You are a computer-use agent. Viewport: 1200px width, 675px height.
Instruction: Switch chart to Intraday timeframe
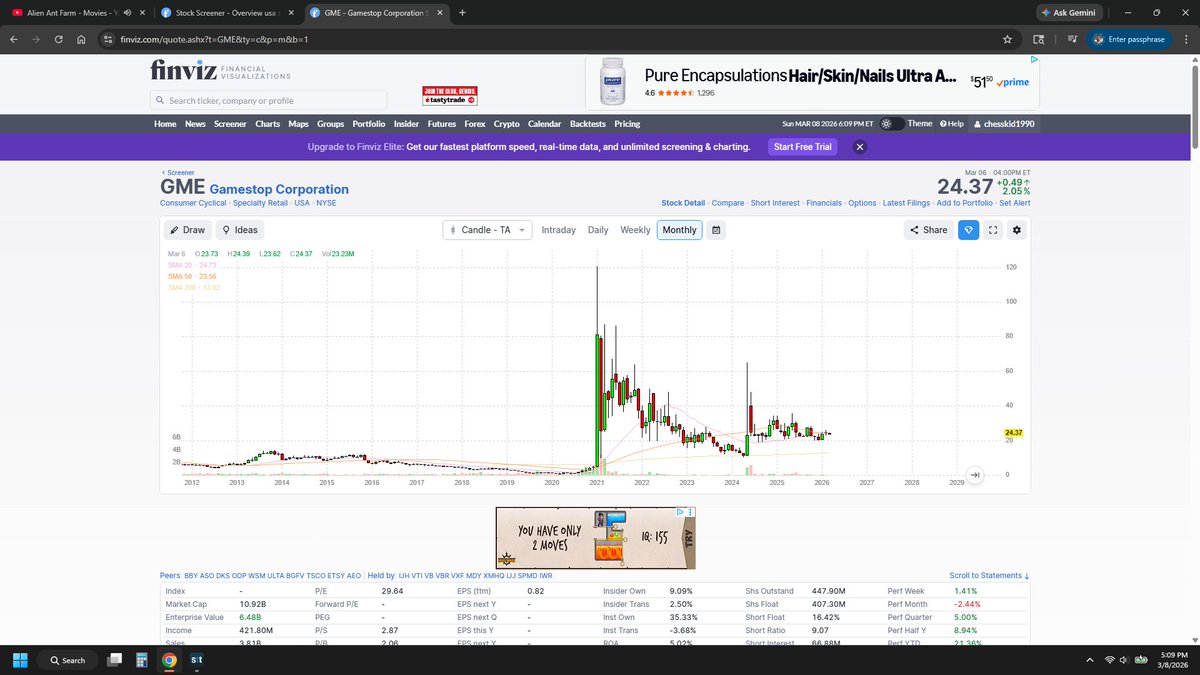558,229
